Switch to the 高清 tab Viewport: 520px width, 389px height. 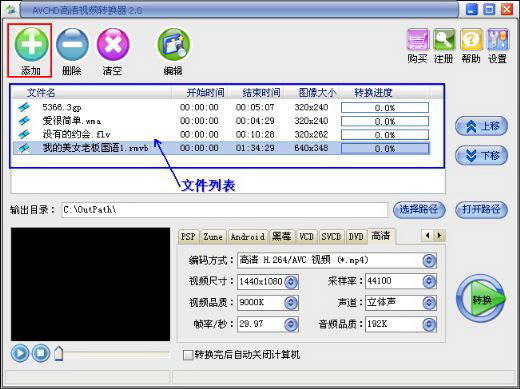381,236
